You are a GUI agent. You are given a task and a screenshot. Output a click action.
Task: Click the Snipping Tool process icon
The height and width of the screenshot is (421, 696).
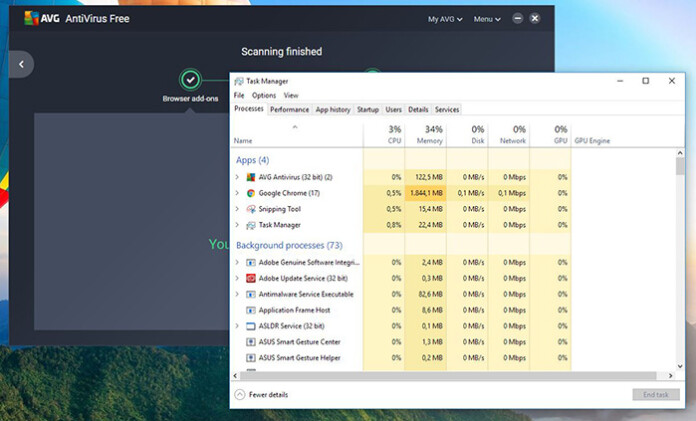[251, 209]
